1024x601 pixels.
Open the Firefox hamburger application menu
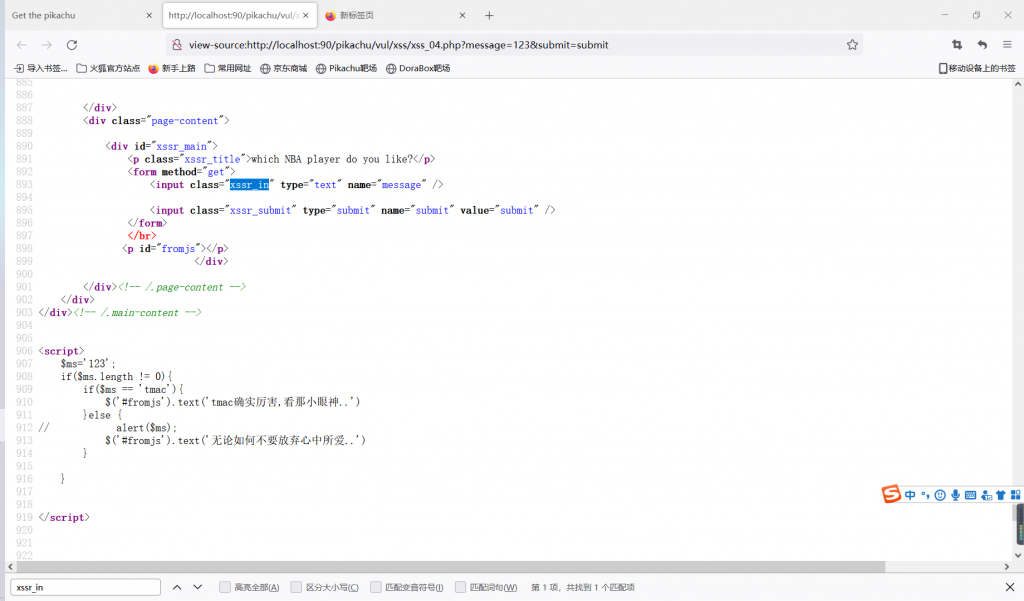(1007, 45)
